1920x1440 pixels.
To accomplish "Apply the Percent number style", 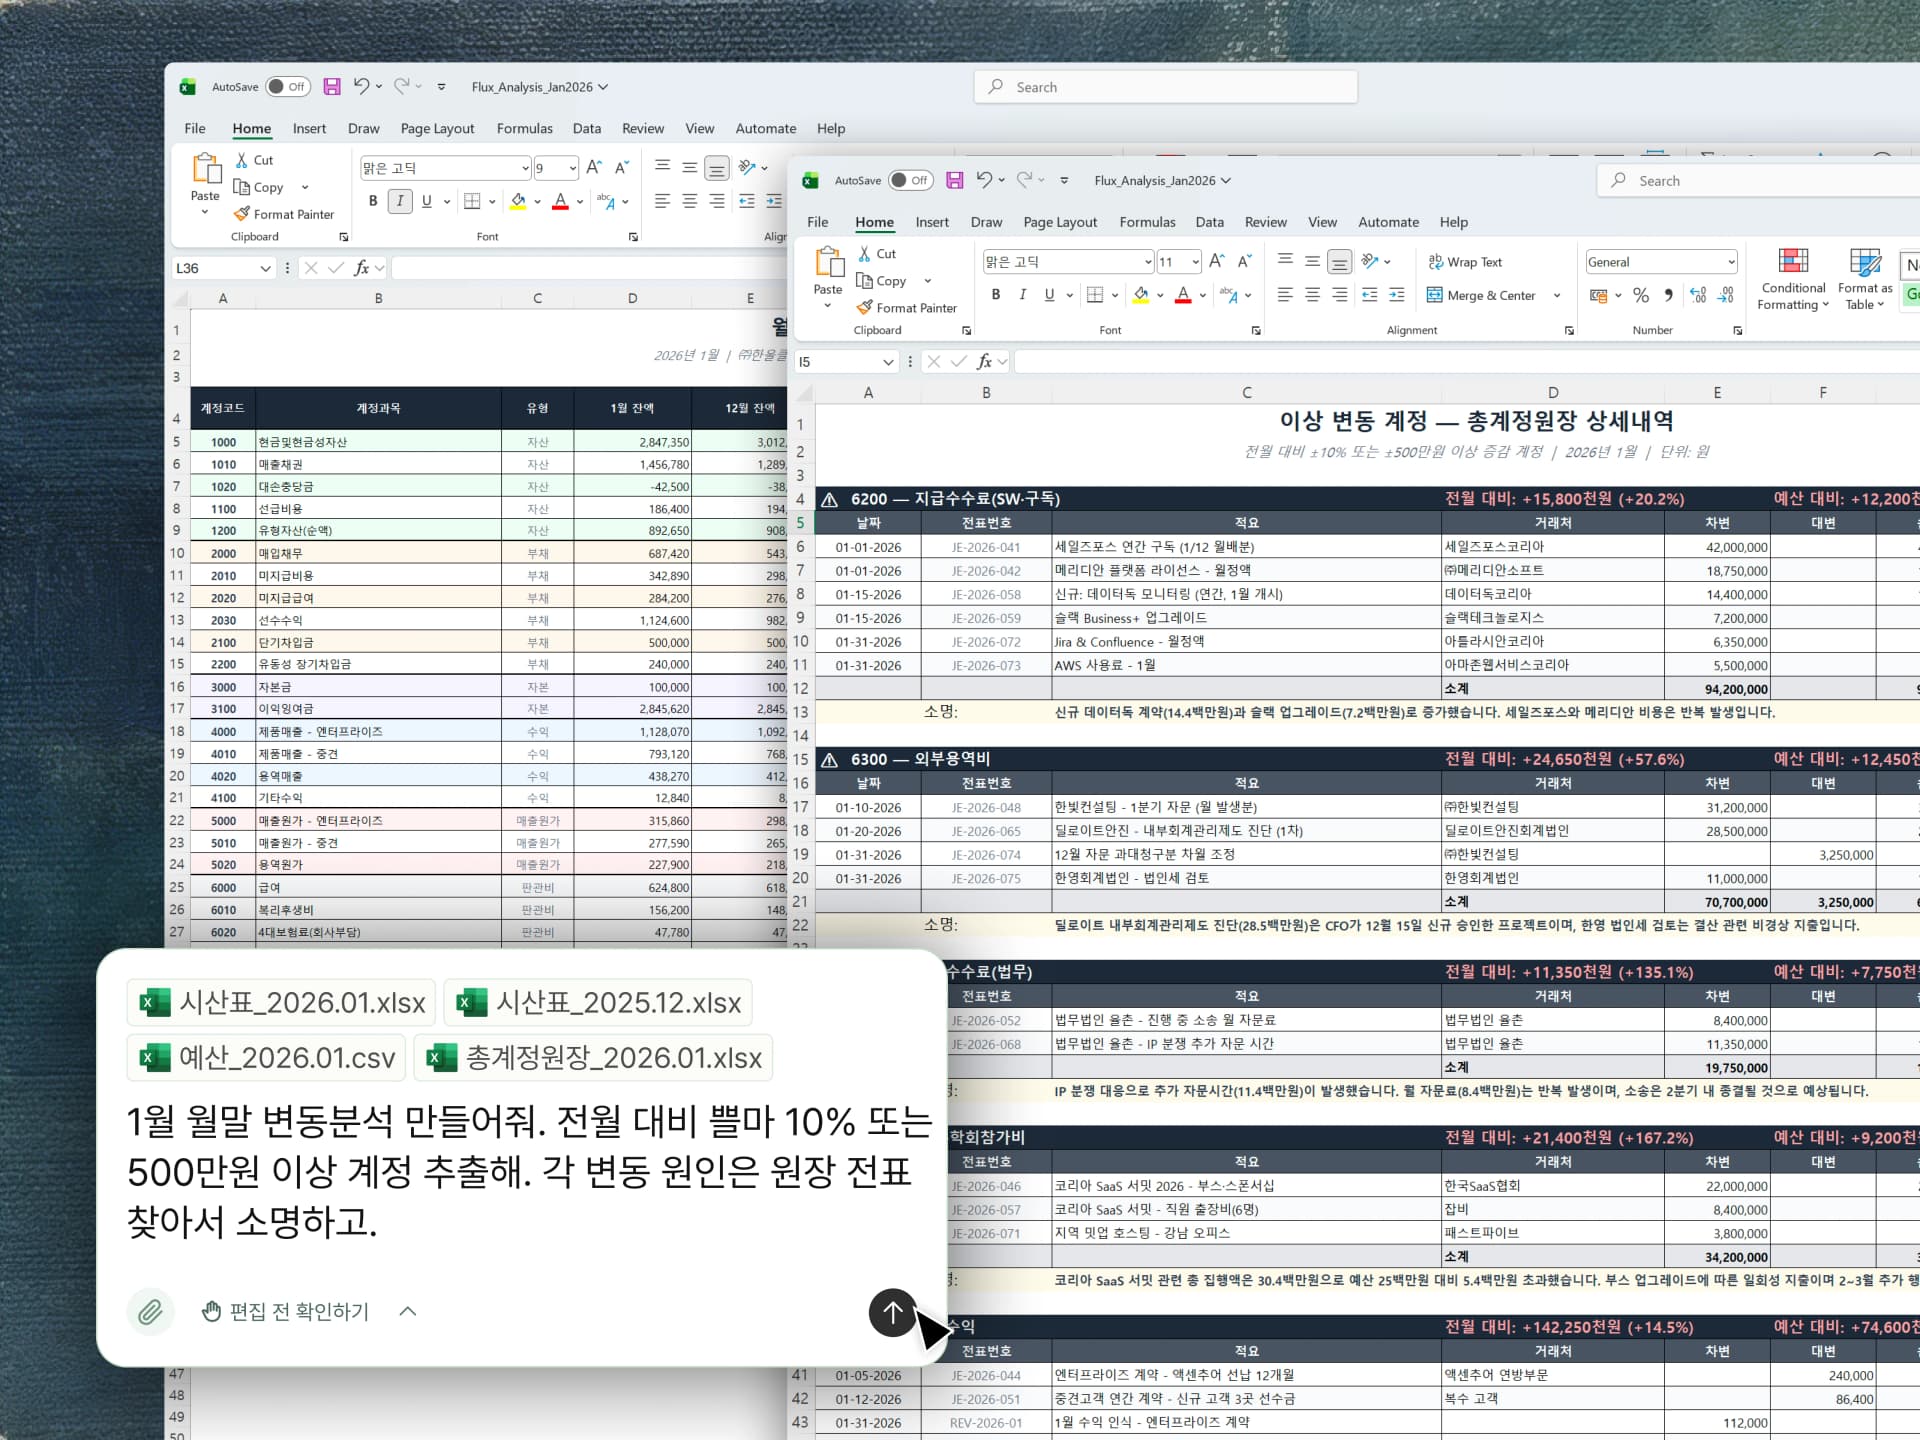I will [1640, 295].
